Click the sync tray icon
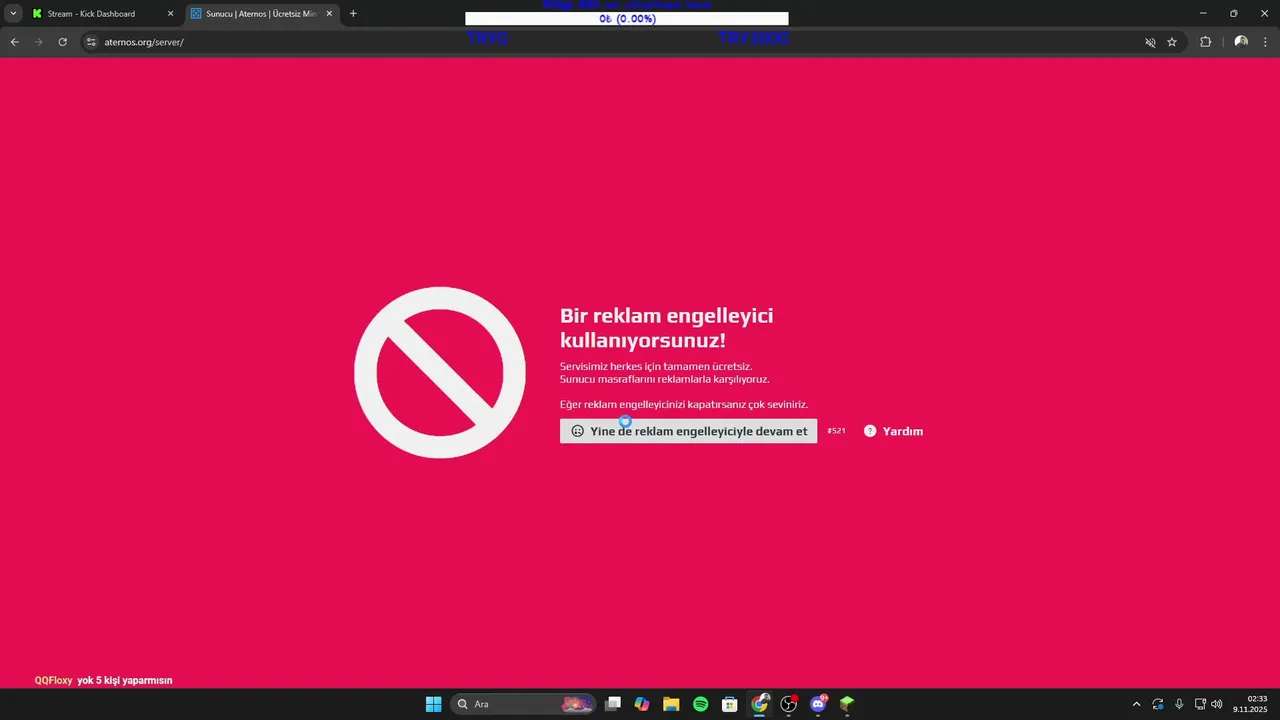The image size is (1280, 720). coord(1158,704)
